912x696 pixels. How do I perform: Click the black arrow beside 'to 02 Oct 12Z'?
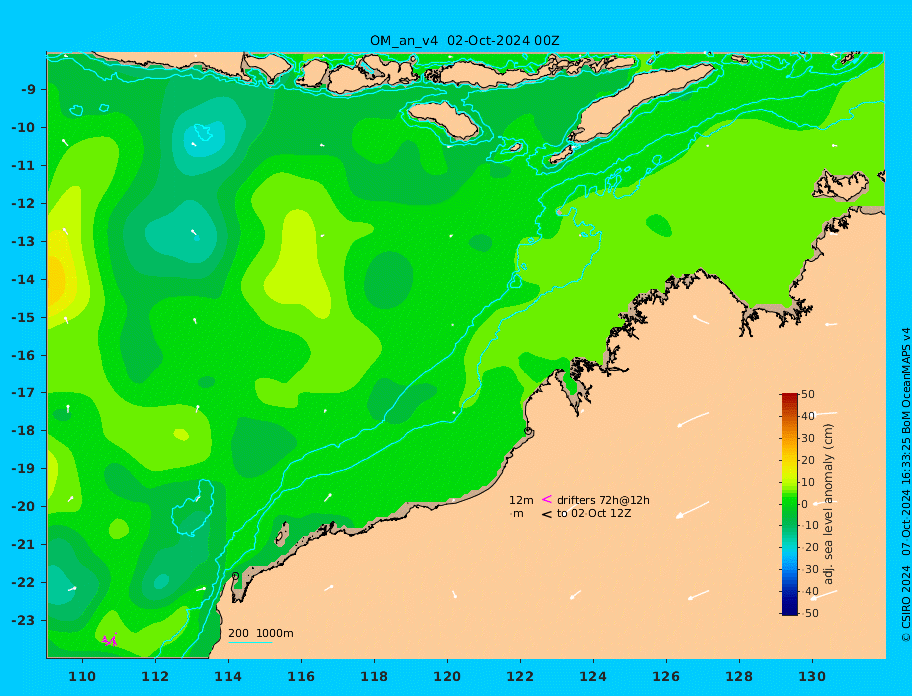point(547,514)
